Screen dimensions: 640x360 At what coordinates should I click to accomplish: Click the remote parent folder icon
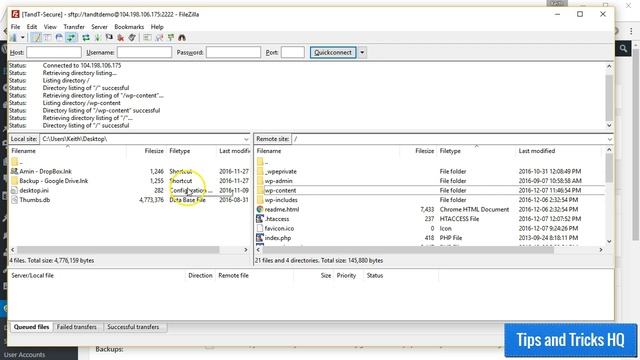pos(260,162)
